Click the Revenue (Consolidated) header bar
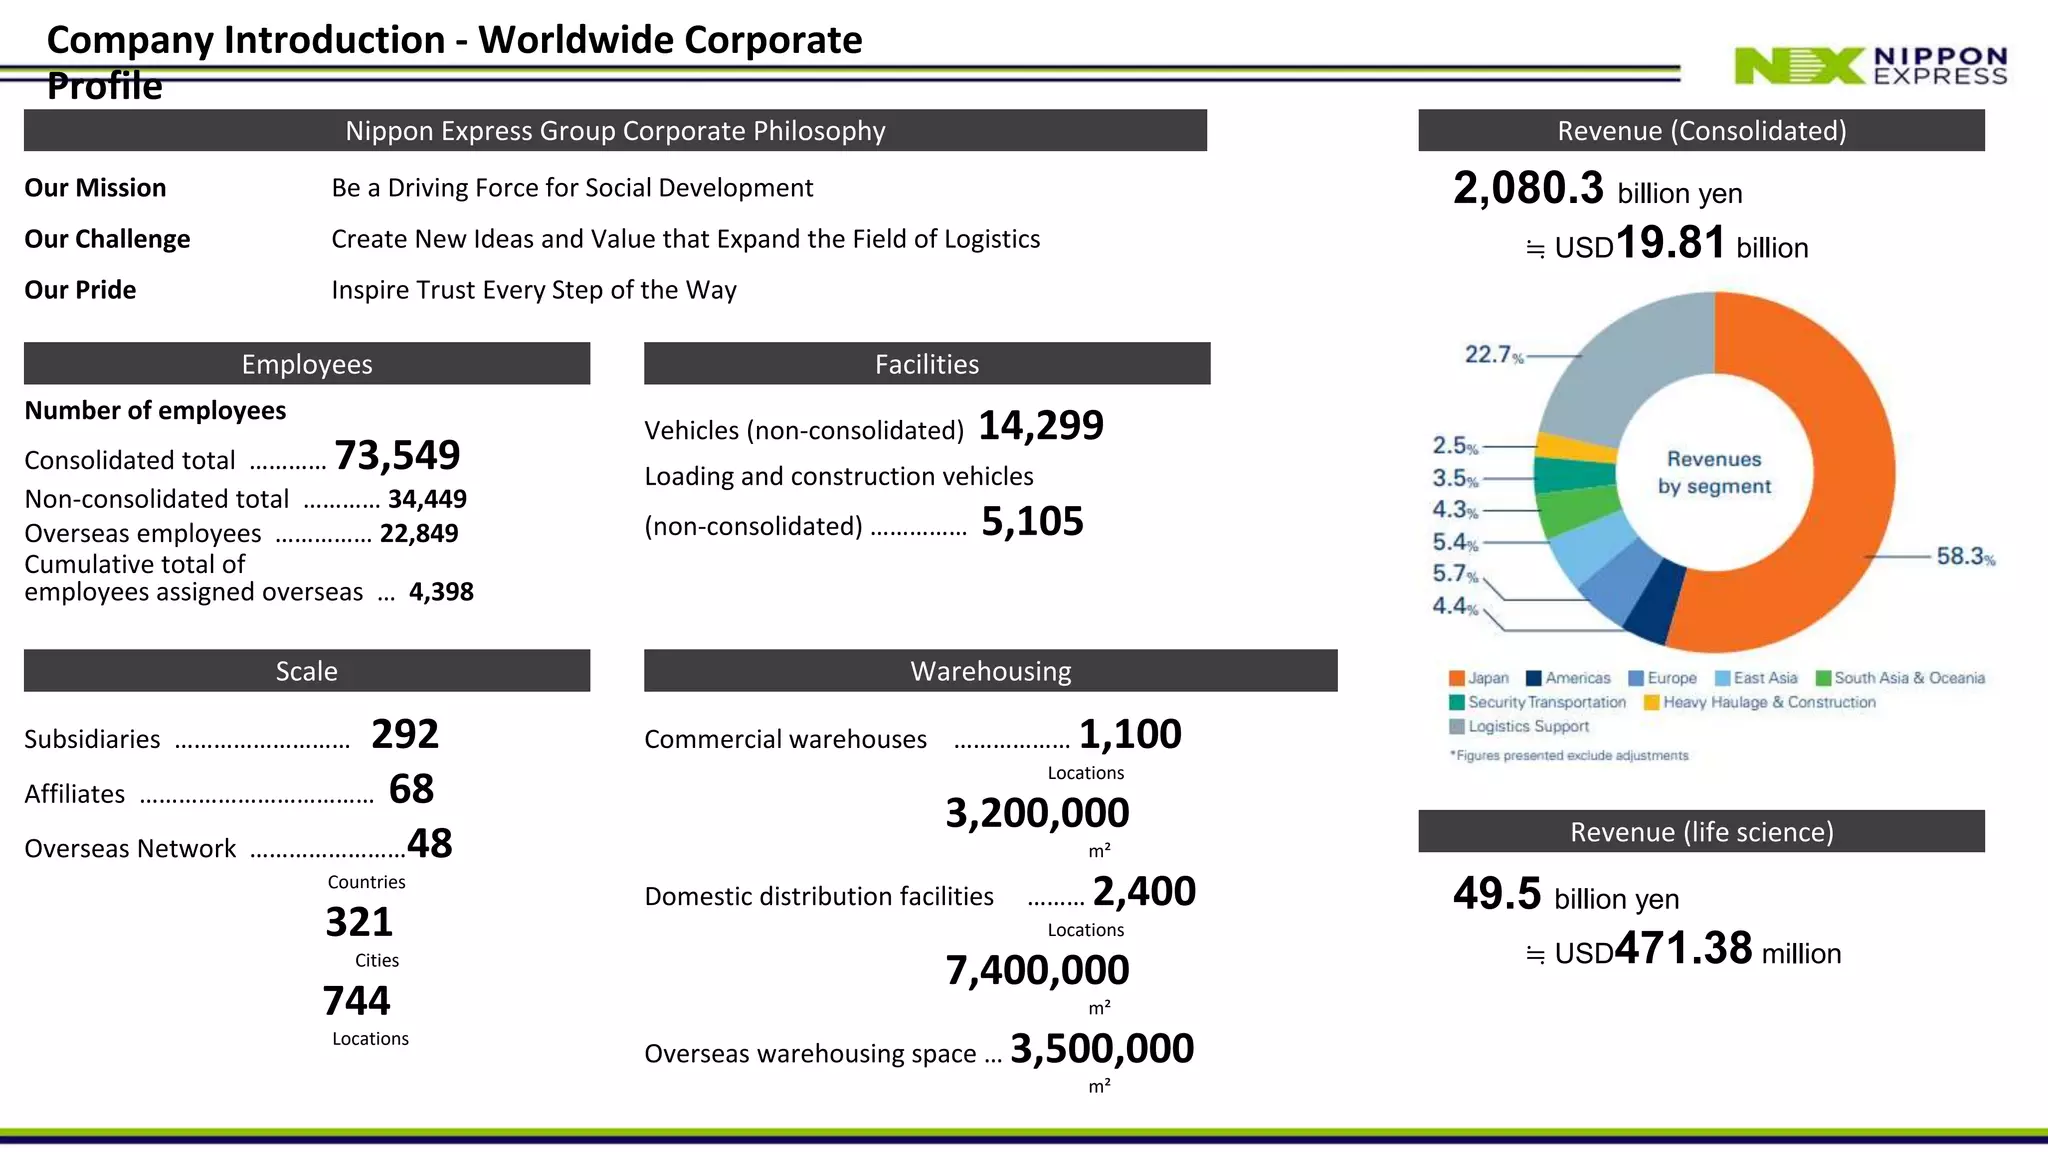Viewport: 2048px width, 1152px height. (1701, 131)
